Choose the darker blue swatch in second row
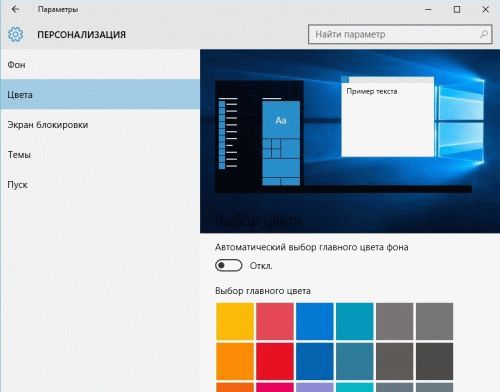The image size is (500, 392). [x=315, y=361]
